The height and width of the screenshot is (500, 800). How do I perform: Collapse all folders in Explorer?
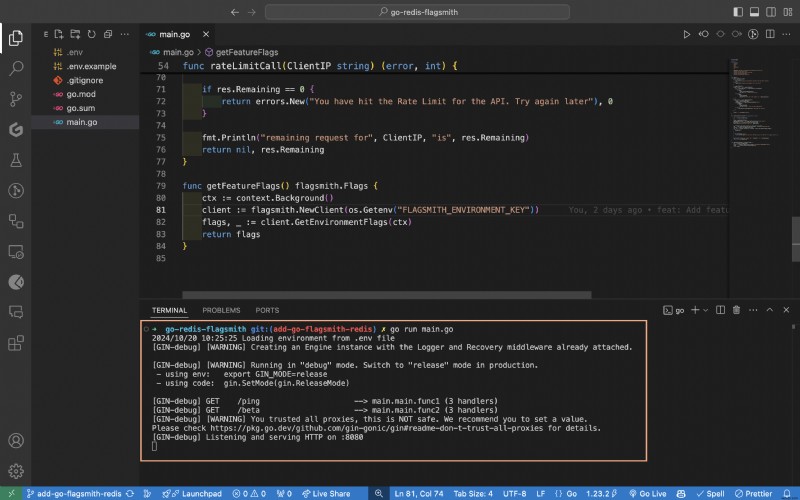(108, 34)
